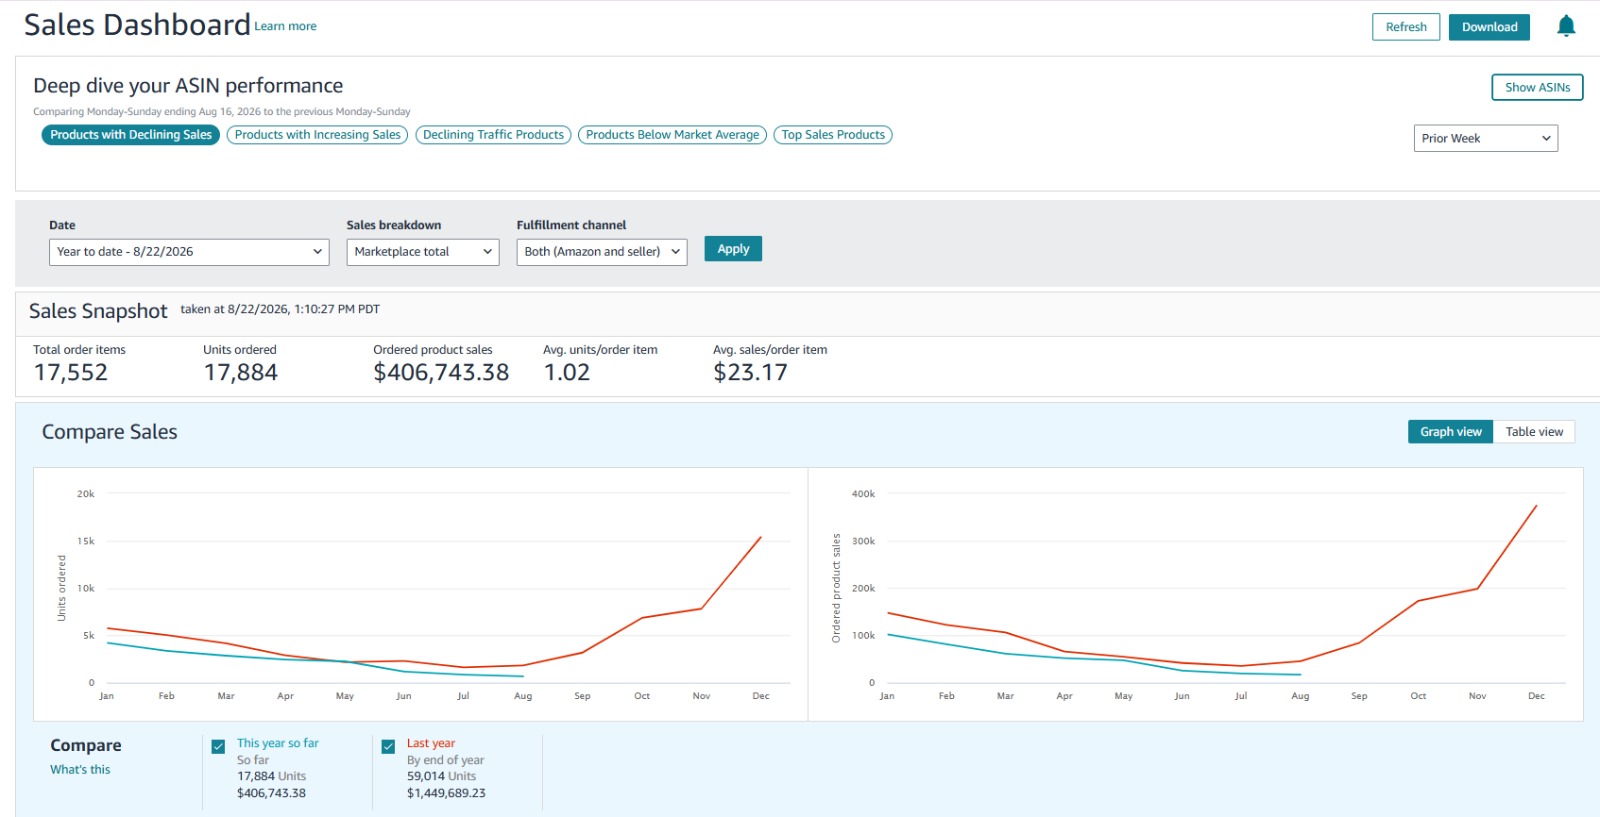Open the What's this link
Screen dimensions: 1600x817
click(80, 770)
